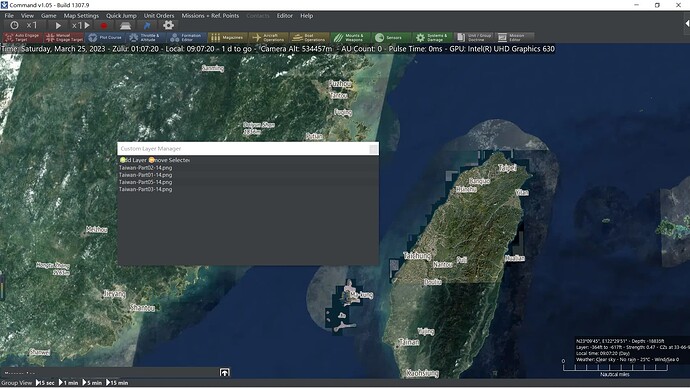The image size is (690, 388).
Task: Open the Sensors panel
Action: 392,37
